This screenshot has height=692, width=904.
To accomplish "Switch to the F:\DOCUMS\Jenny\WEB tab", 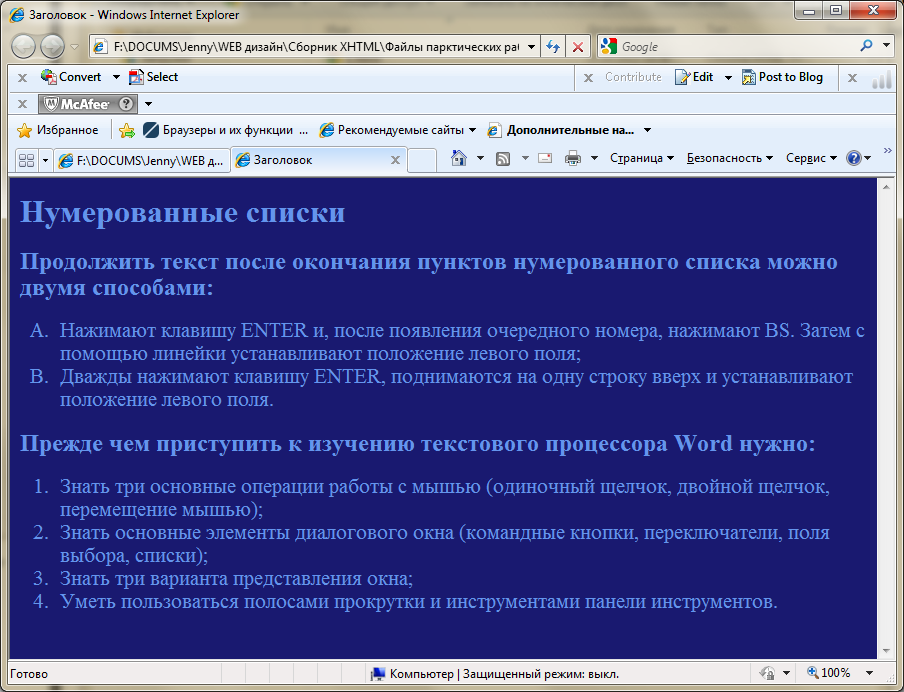I will [140, 160].
